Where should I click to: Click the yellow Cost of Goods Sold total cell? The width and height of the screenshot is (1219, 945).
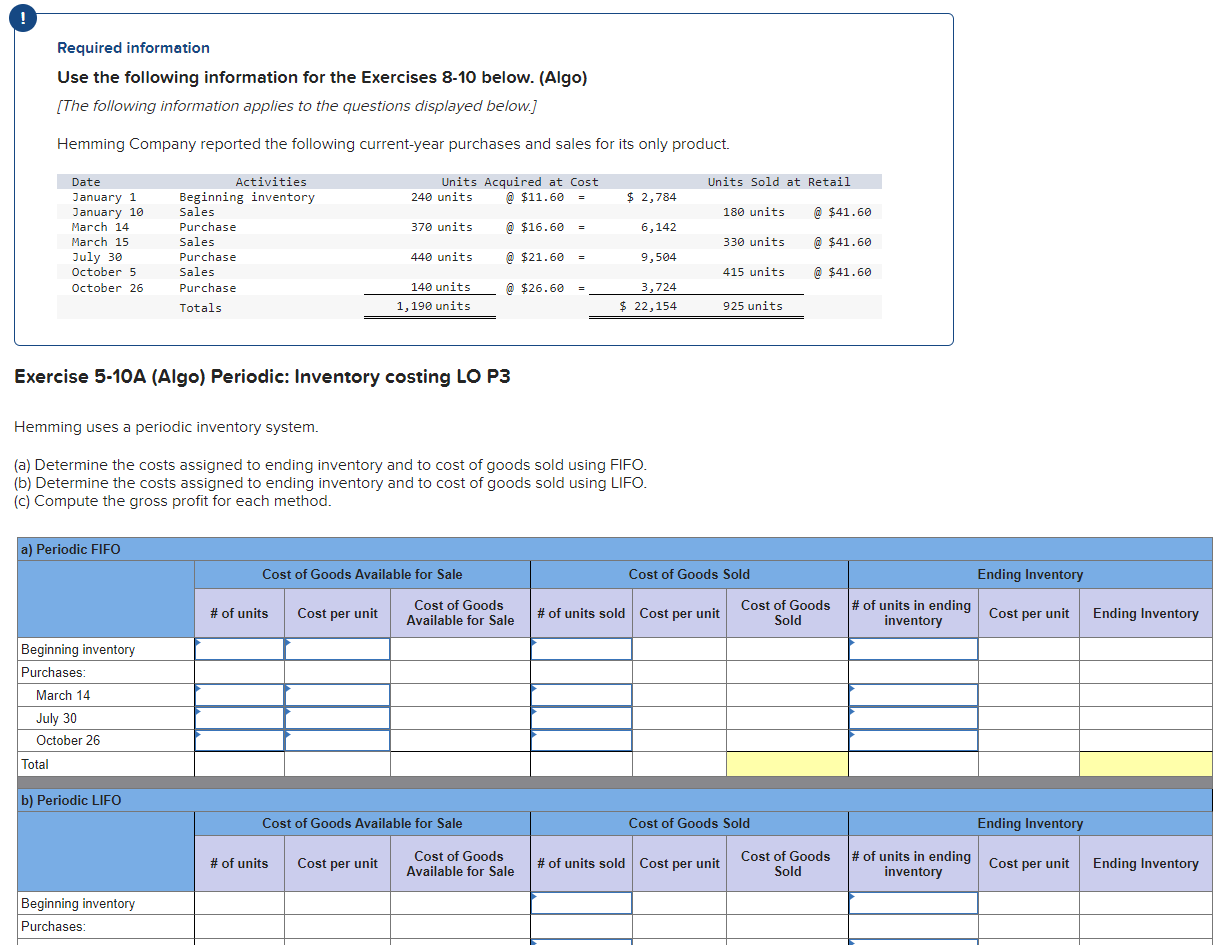786,763
